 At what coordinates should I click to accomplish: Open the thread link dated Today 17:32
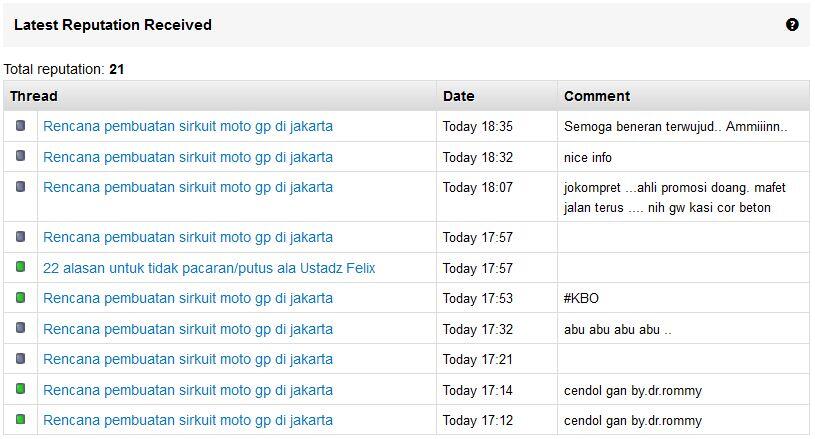[x=188, y=329]
